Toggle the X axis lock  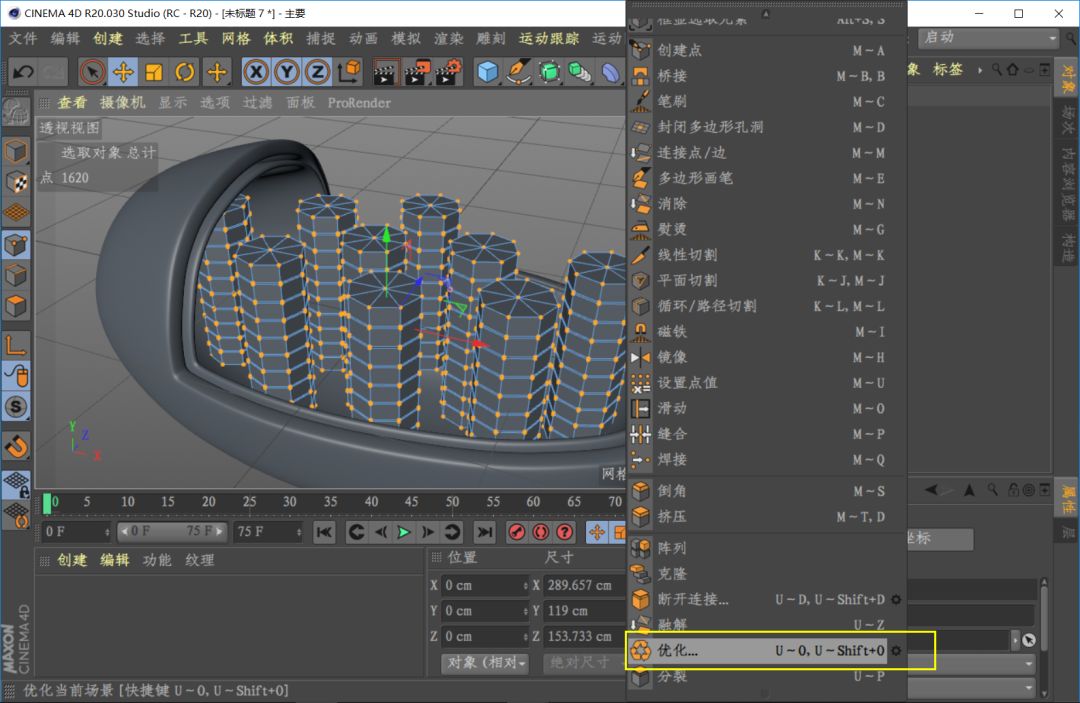click(x=256, y=72)
